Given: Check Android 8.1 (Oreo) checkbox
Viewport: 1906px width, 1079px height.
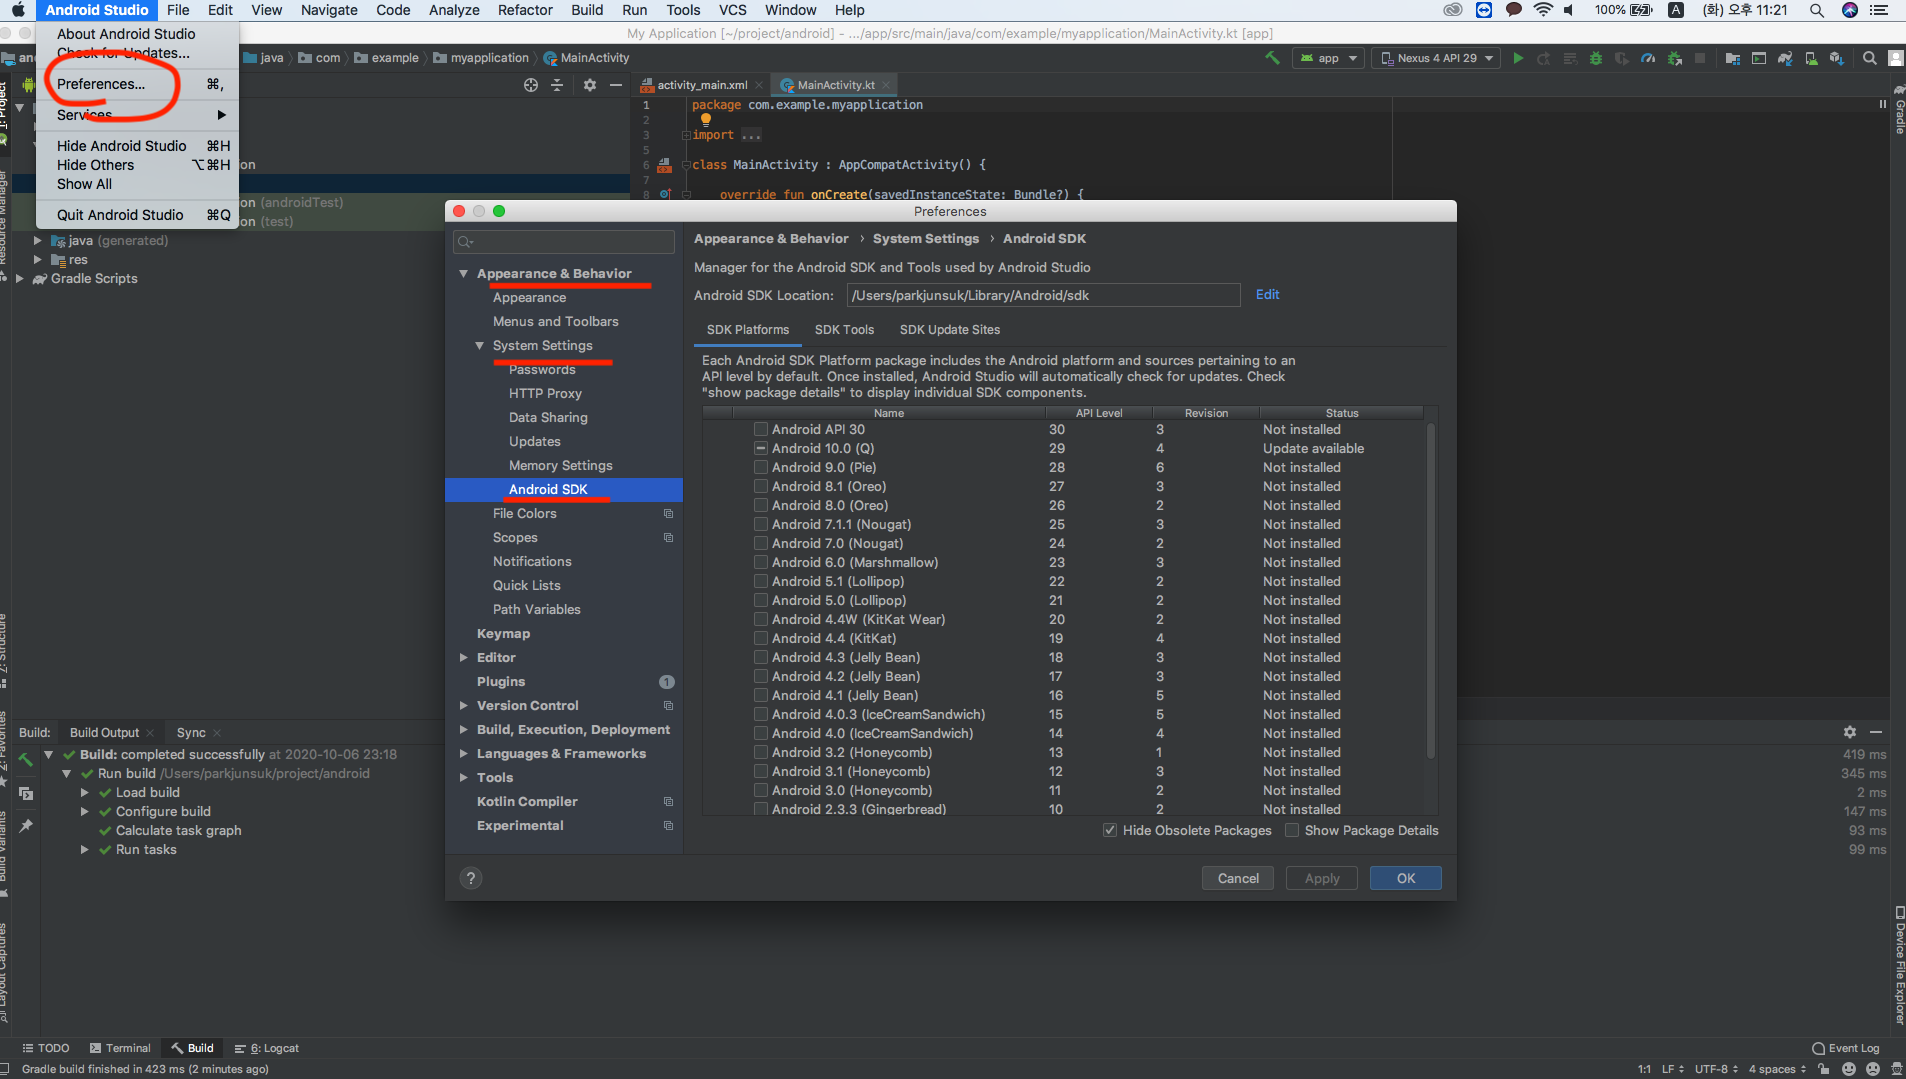Looking at the screenshot, I should [x=761, y=486].
